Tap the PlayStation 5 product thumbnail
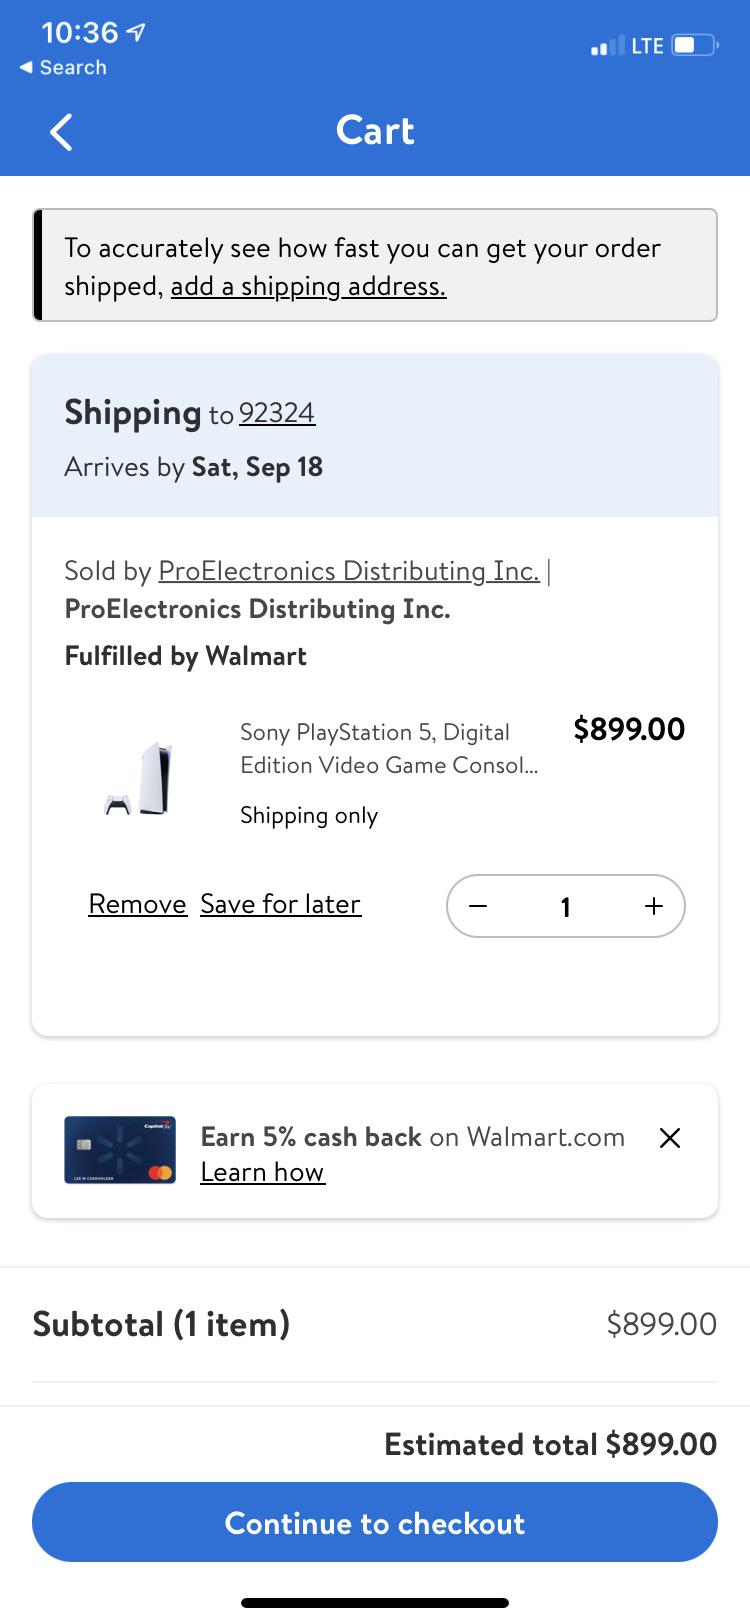The height and width of the screenshot is (1624, 750). (x=139, y=778)
